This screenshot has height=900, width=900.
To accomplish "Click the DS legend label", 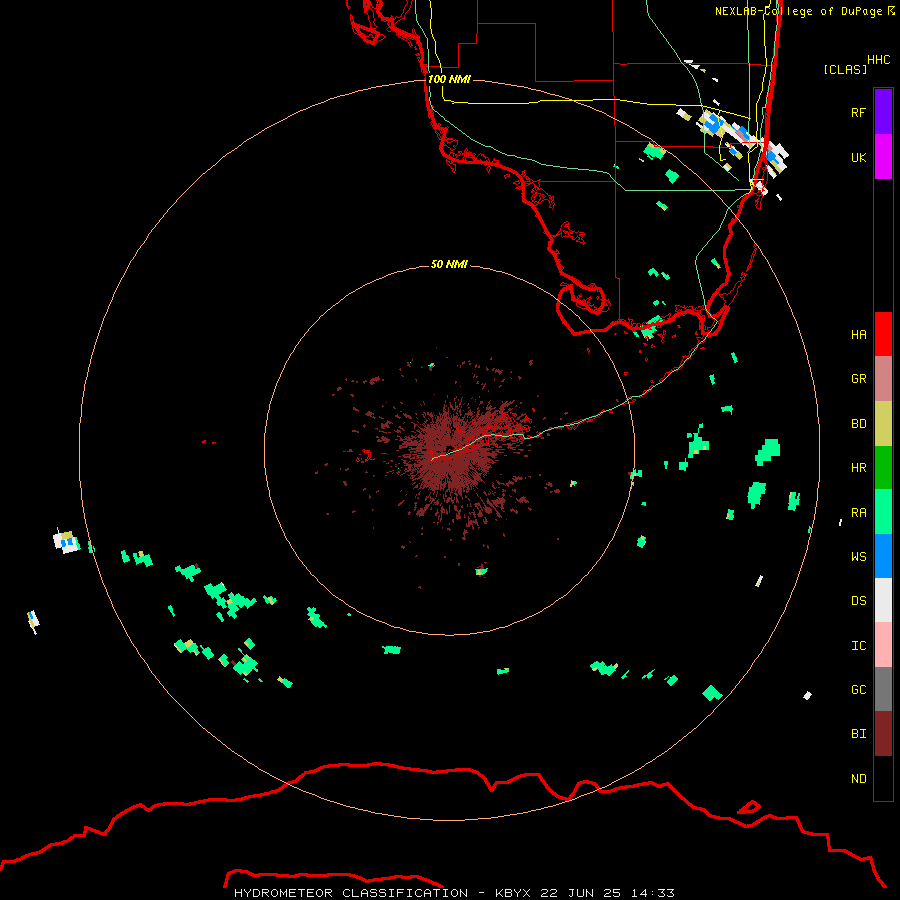I will [x=858, y=601].
